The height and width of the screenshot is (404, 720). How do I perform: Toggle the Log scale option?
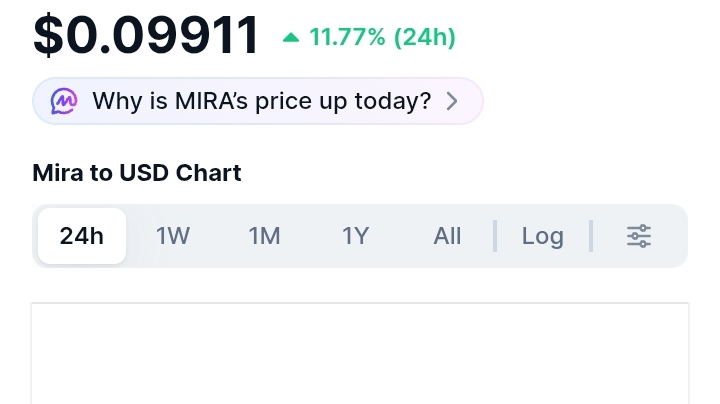tap(542, 236)
